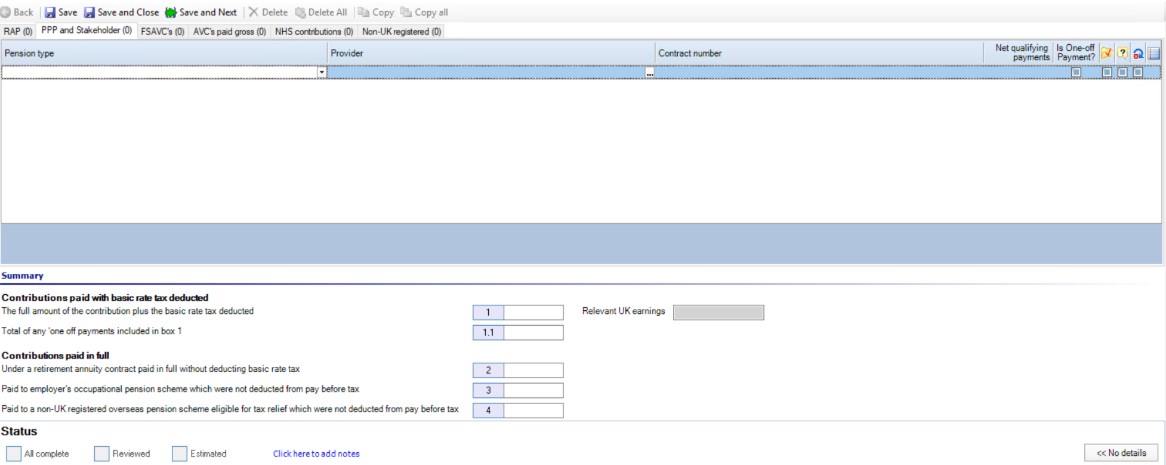
Task: Sort by Contract number column header
Action: [819, 53]
